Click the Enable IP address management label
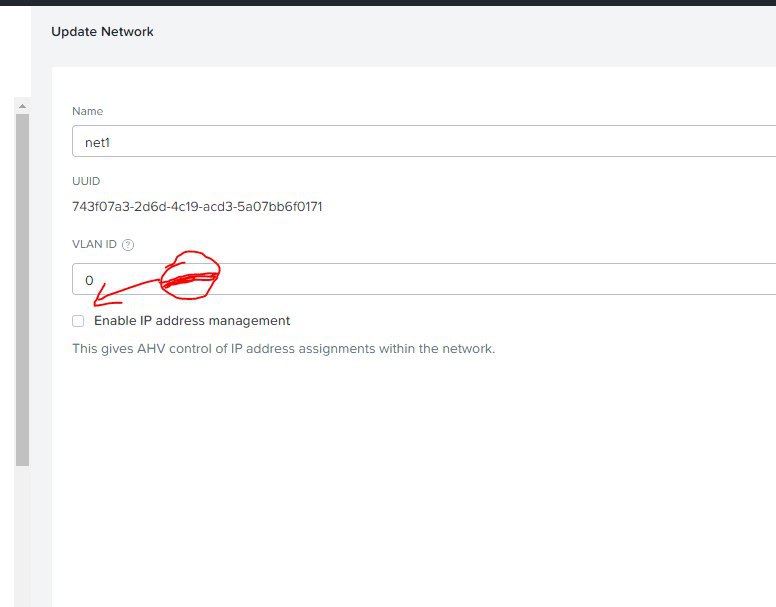 (x=192, y=321)
